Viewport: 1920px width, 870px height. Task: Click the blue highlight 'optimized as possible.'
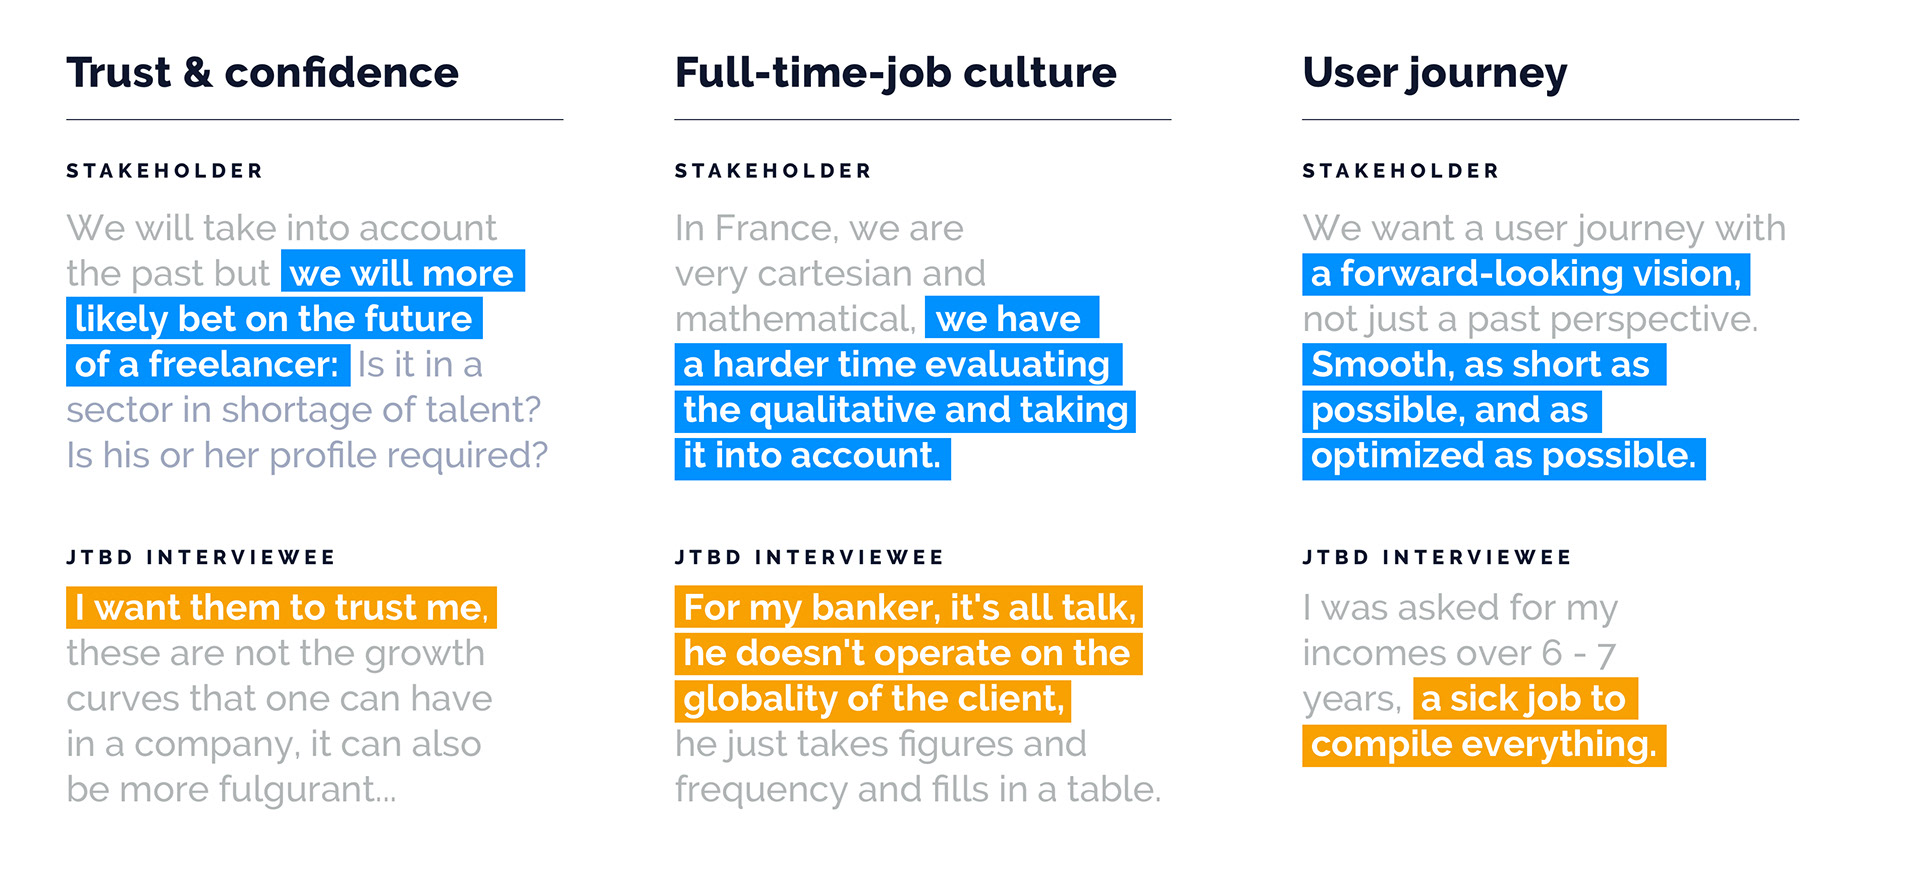pyautogui.click(x=1503, y=458)
